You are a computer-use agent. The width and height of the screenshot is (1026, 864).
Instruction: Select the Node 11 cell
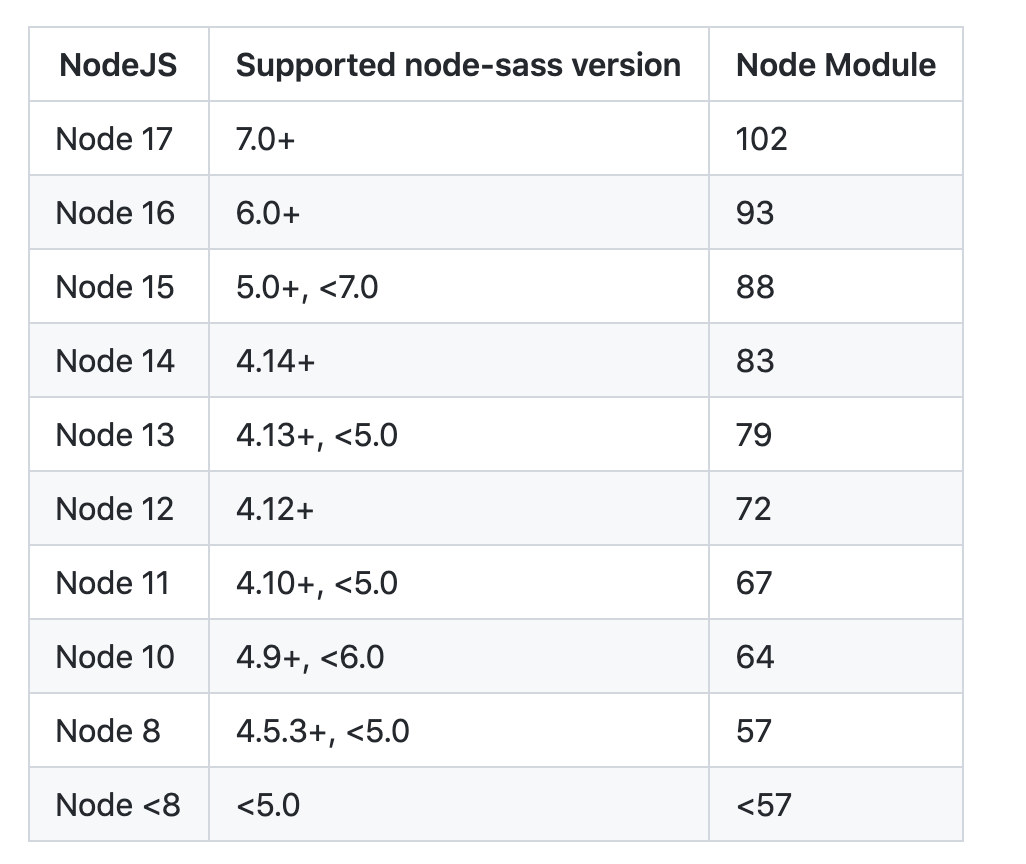tap(113, 583)
